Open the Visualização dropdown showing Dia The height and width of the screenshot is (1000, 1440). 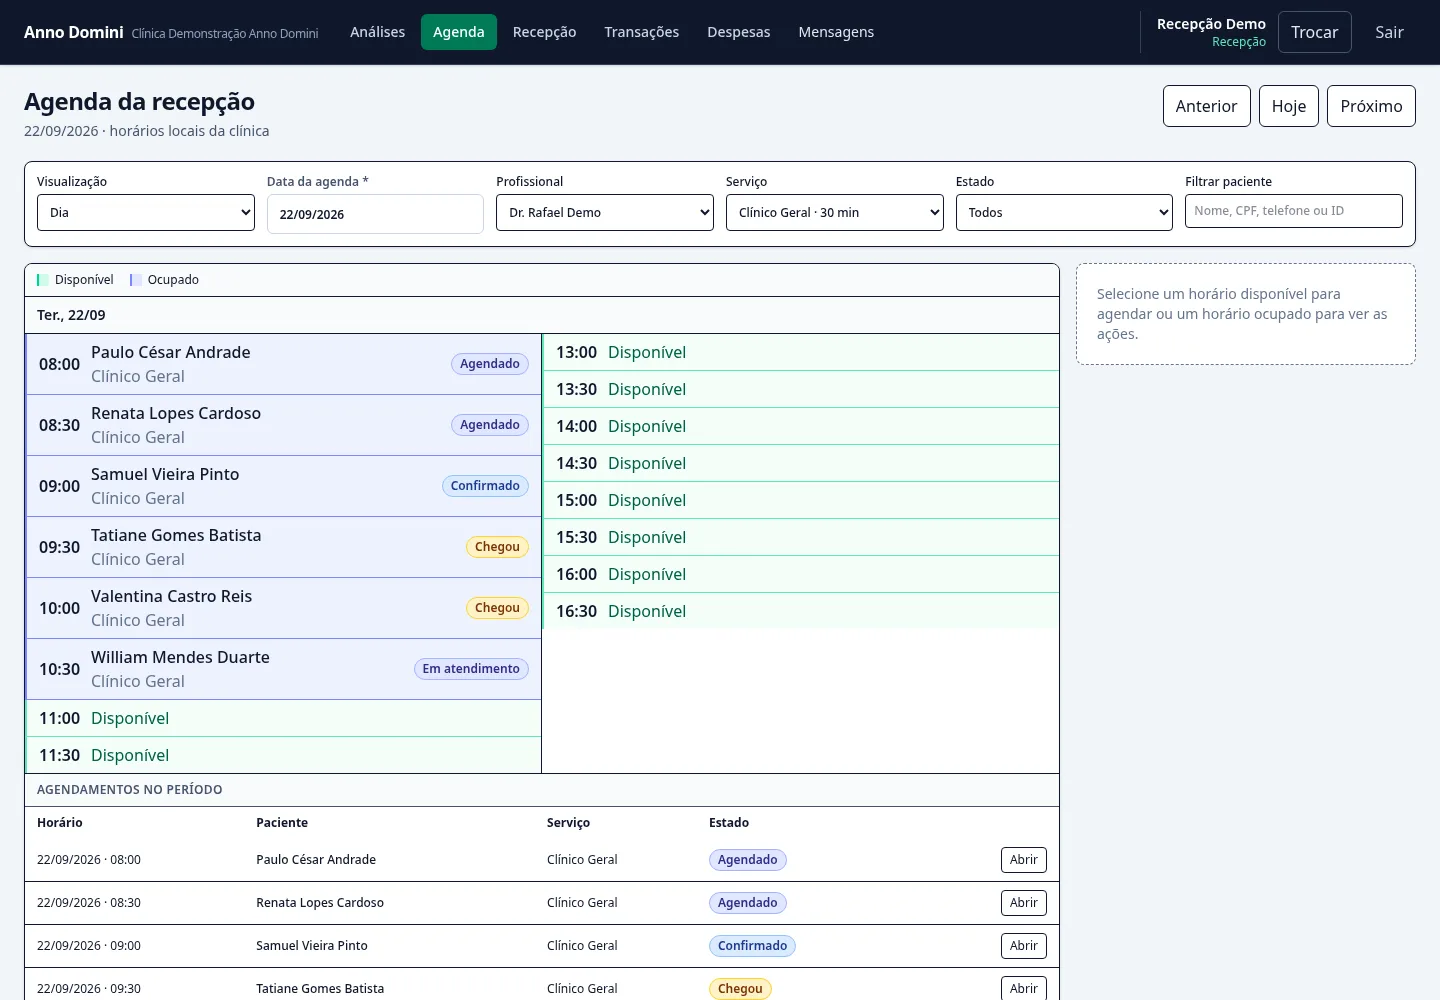146,212
